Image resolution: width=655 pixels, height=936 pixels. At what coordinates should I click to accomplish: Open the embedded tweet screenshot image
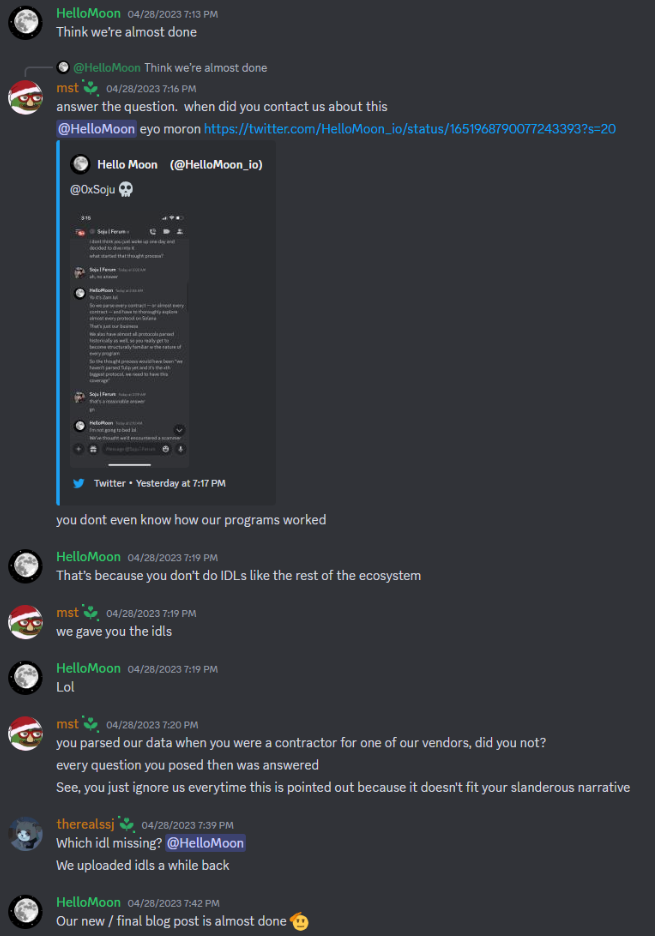tap(130, 339)
